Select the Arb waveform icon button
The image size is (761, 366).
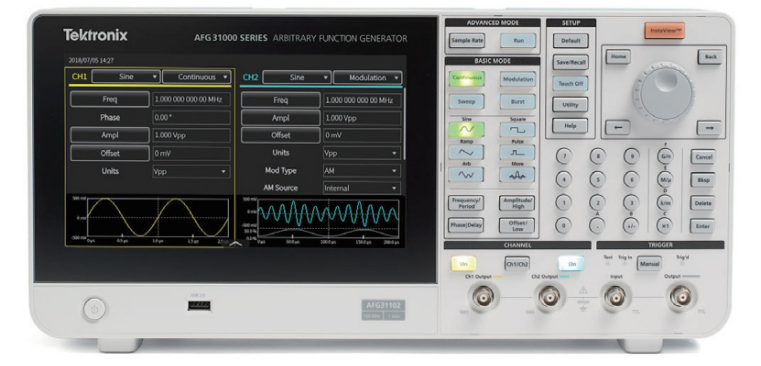click(466, 175)
